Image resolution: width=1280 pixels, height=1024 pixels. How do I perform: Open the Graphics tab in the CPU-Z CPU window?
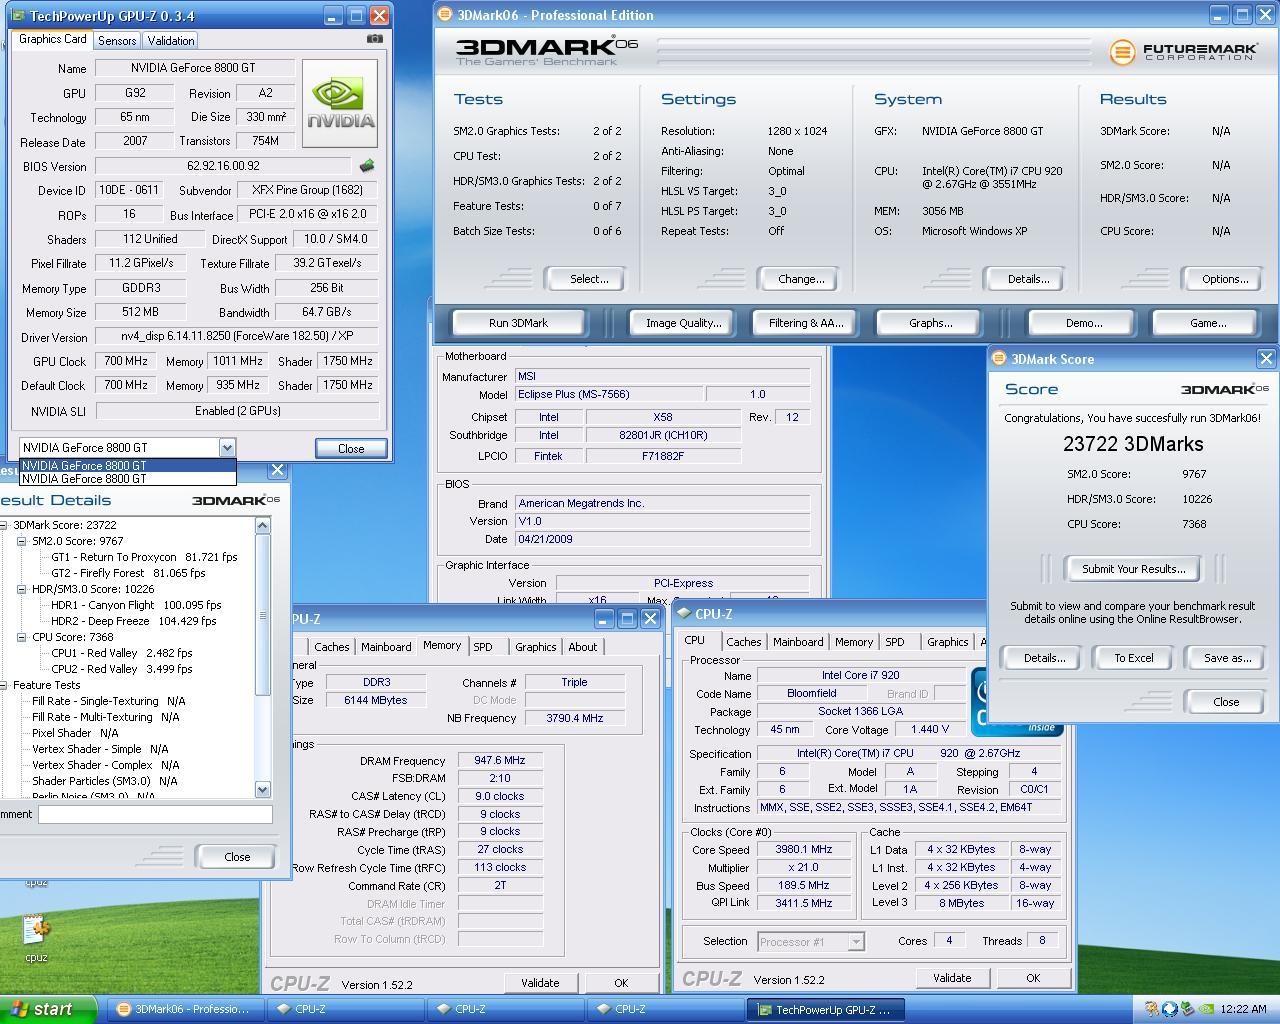click(947, 642)
